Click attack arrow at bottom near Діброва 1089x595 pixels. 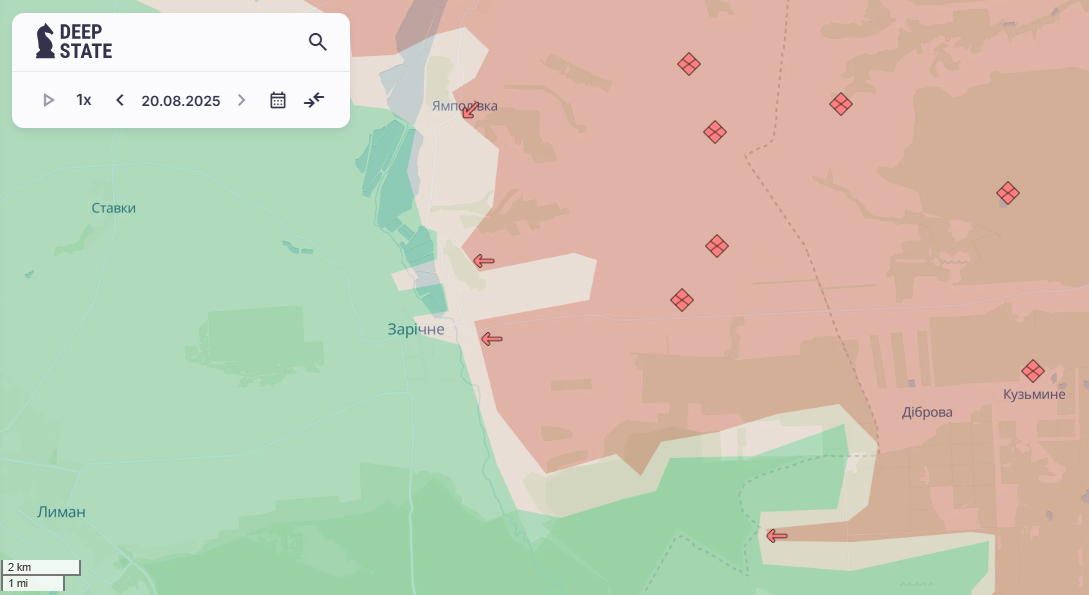click(x=776, y=536)
